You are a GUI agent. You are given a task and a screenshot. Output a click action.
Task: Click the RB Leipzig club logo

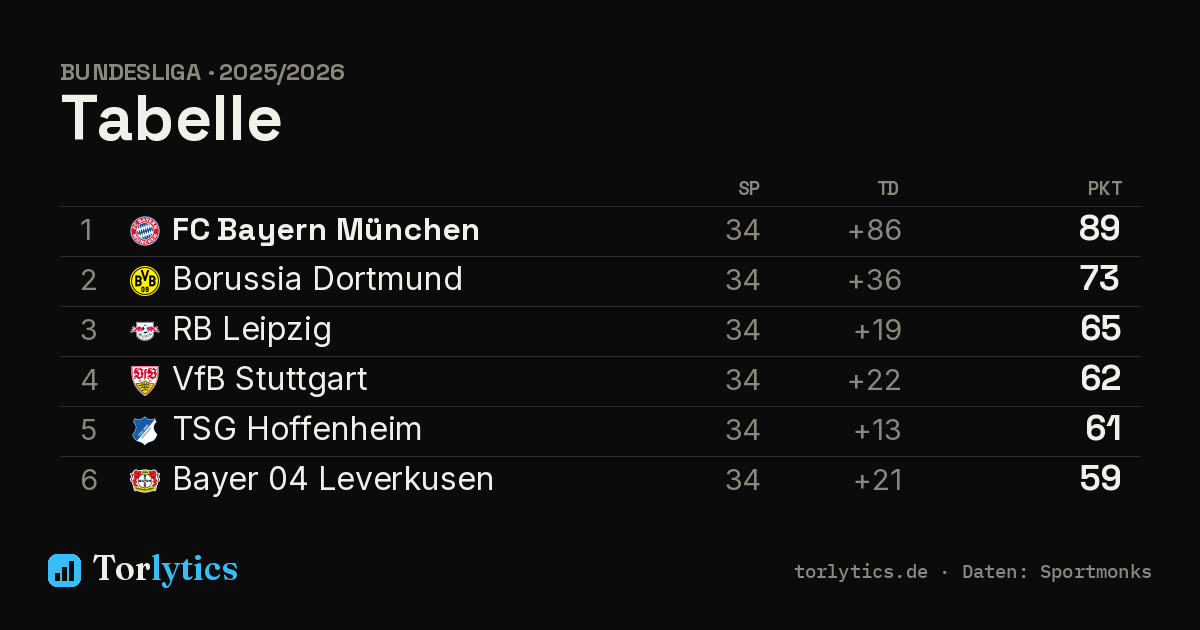click(145, 331)
